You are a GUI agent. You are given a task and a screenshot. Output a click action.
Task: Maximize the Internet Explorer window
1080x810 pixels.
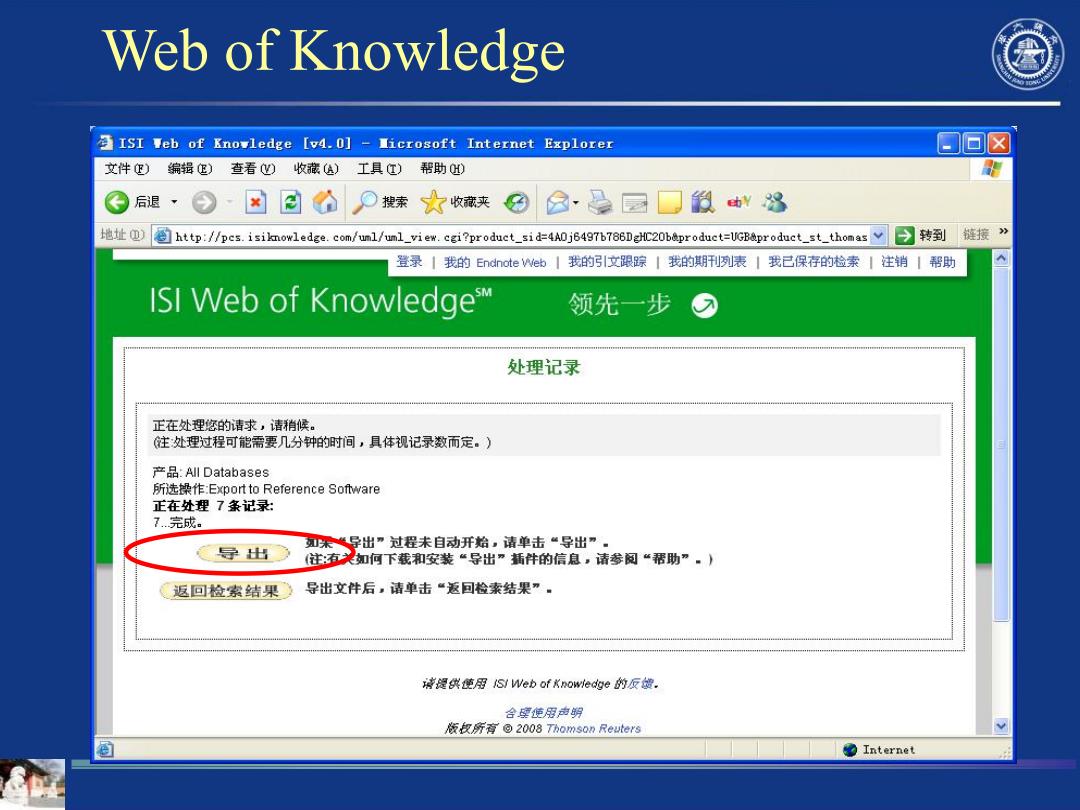coord(973,143)
